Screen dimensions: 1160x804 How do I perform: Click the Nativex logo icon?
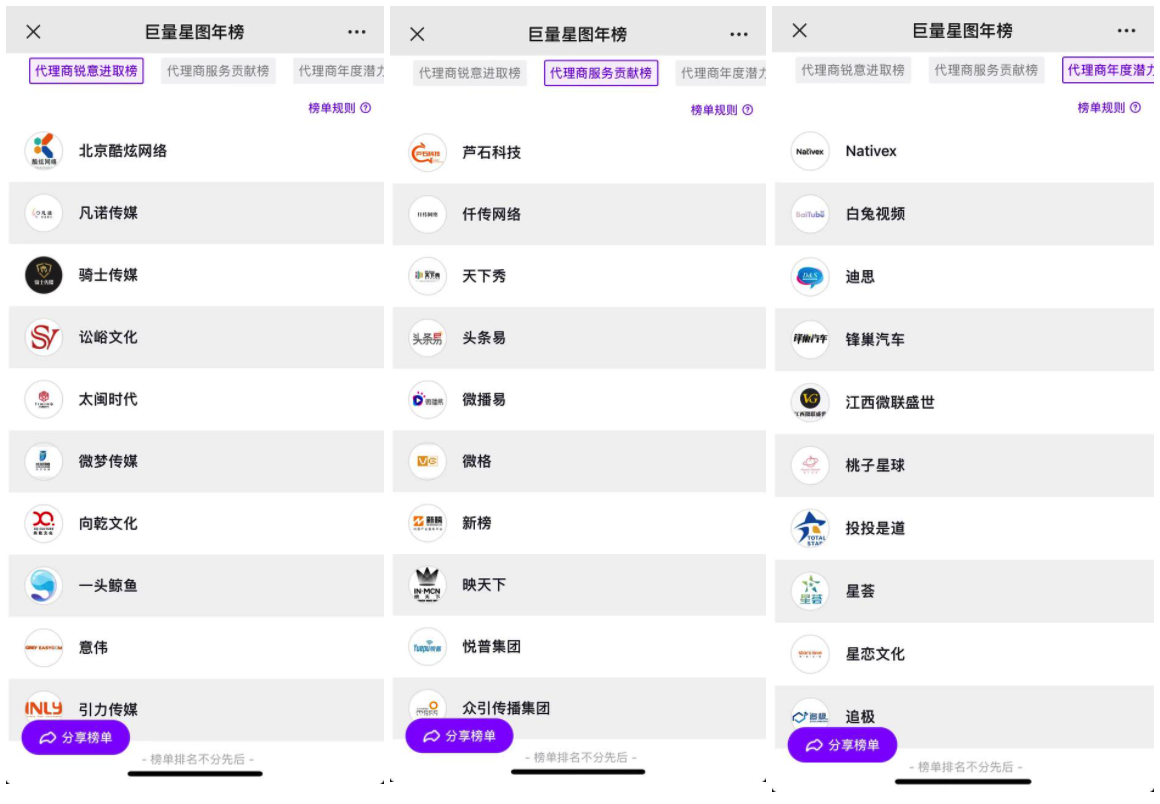(x=810, y=151)
